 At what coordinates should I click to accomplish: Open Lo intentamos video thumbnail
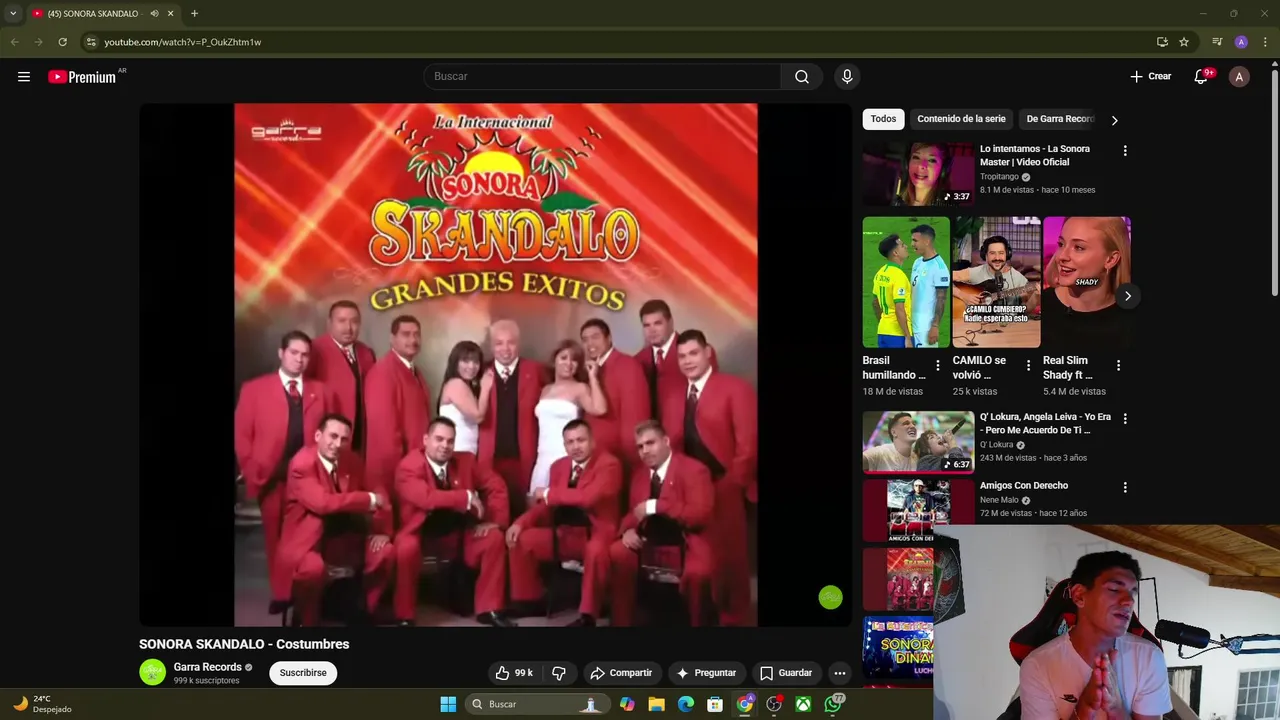(x=918, y=174)
